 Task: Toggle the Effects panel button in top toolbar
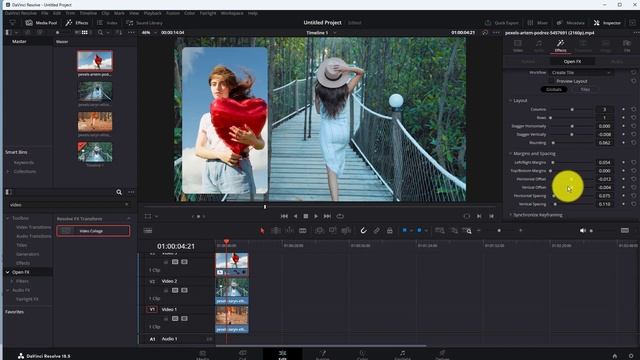(77, 23)
